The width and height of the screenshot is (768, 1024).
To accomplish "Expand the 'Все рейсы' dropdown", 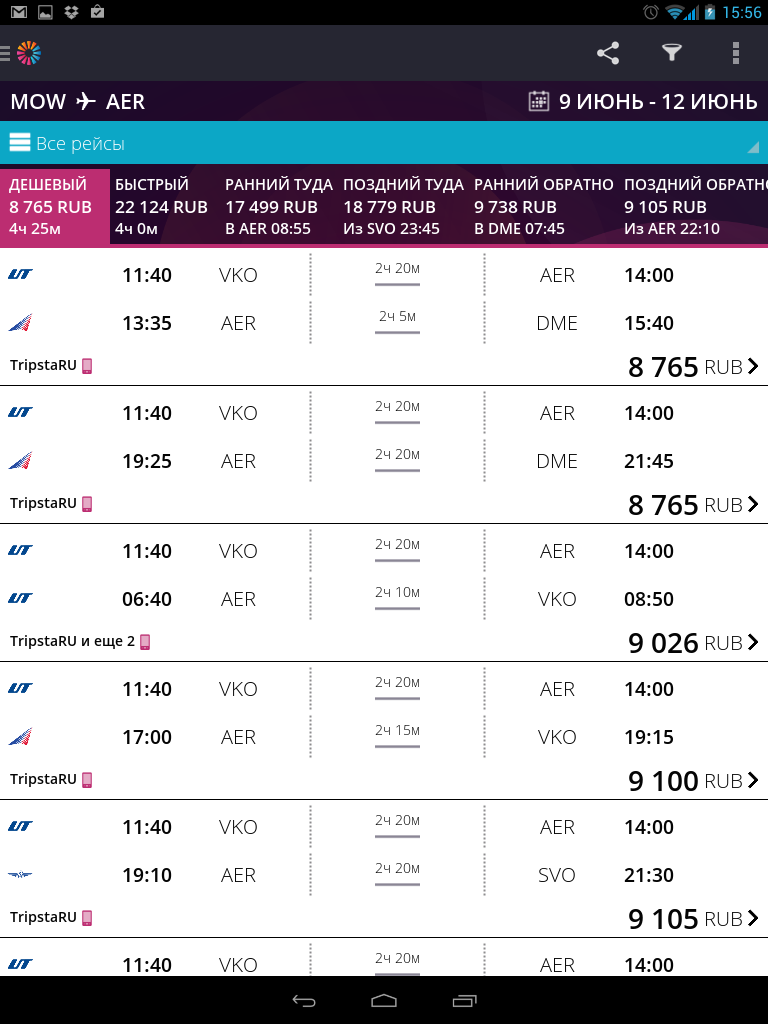I will [x=384, y=142].
